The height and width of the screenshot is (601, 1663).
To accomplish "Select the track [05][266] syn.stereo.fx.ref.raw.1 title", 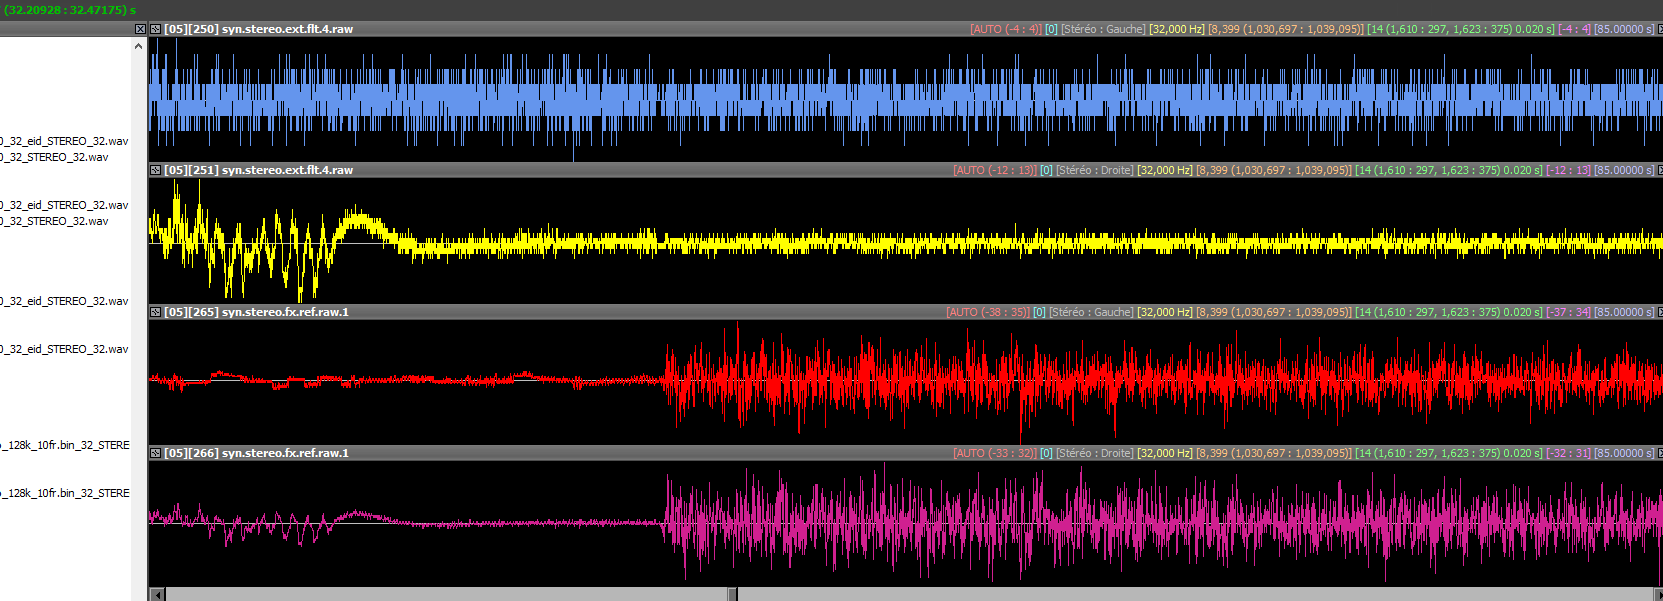I will tap(256, 453).
